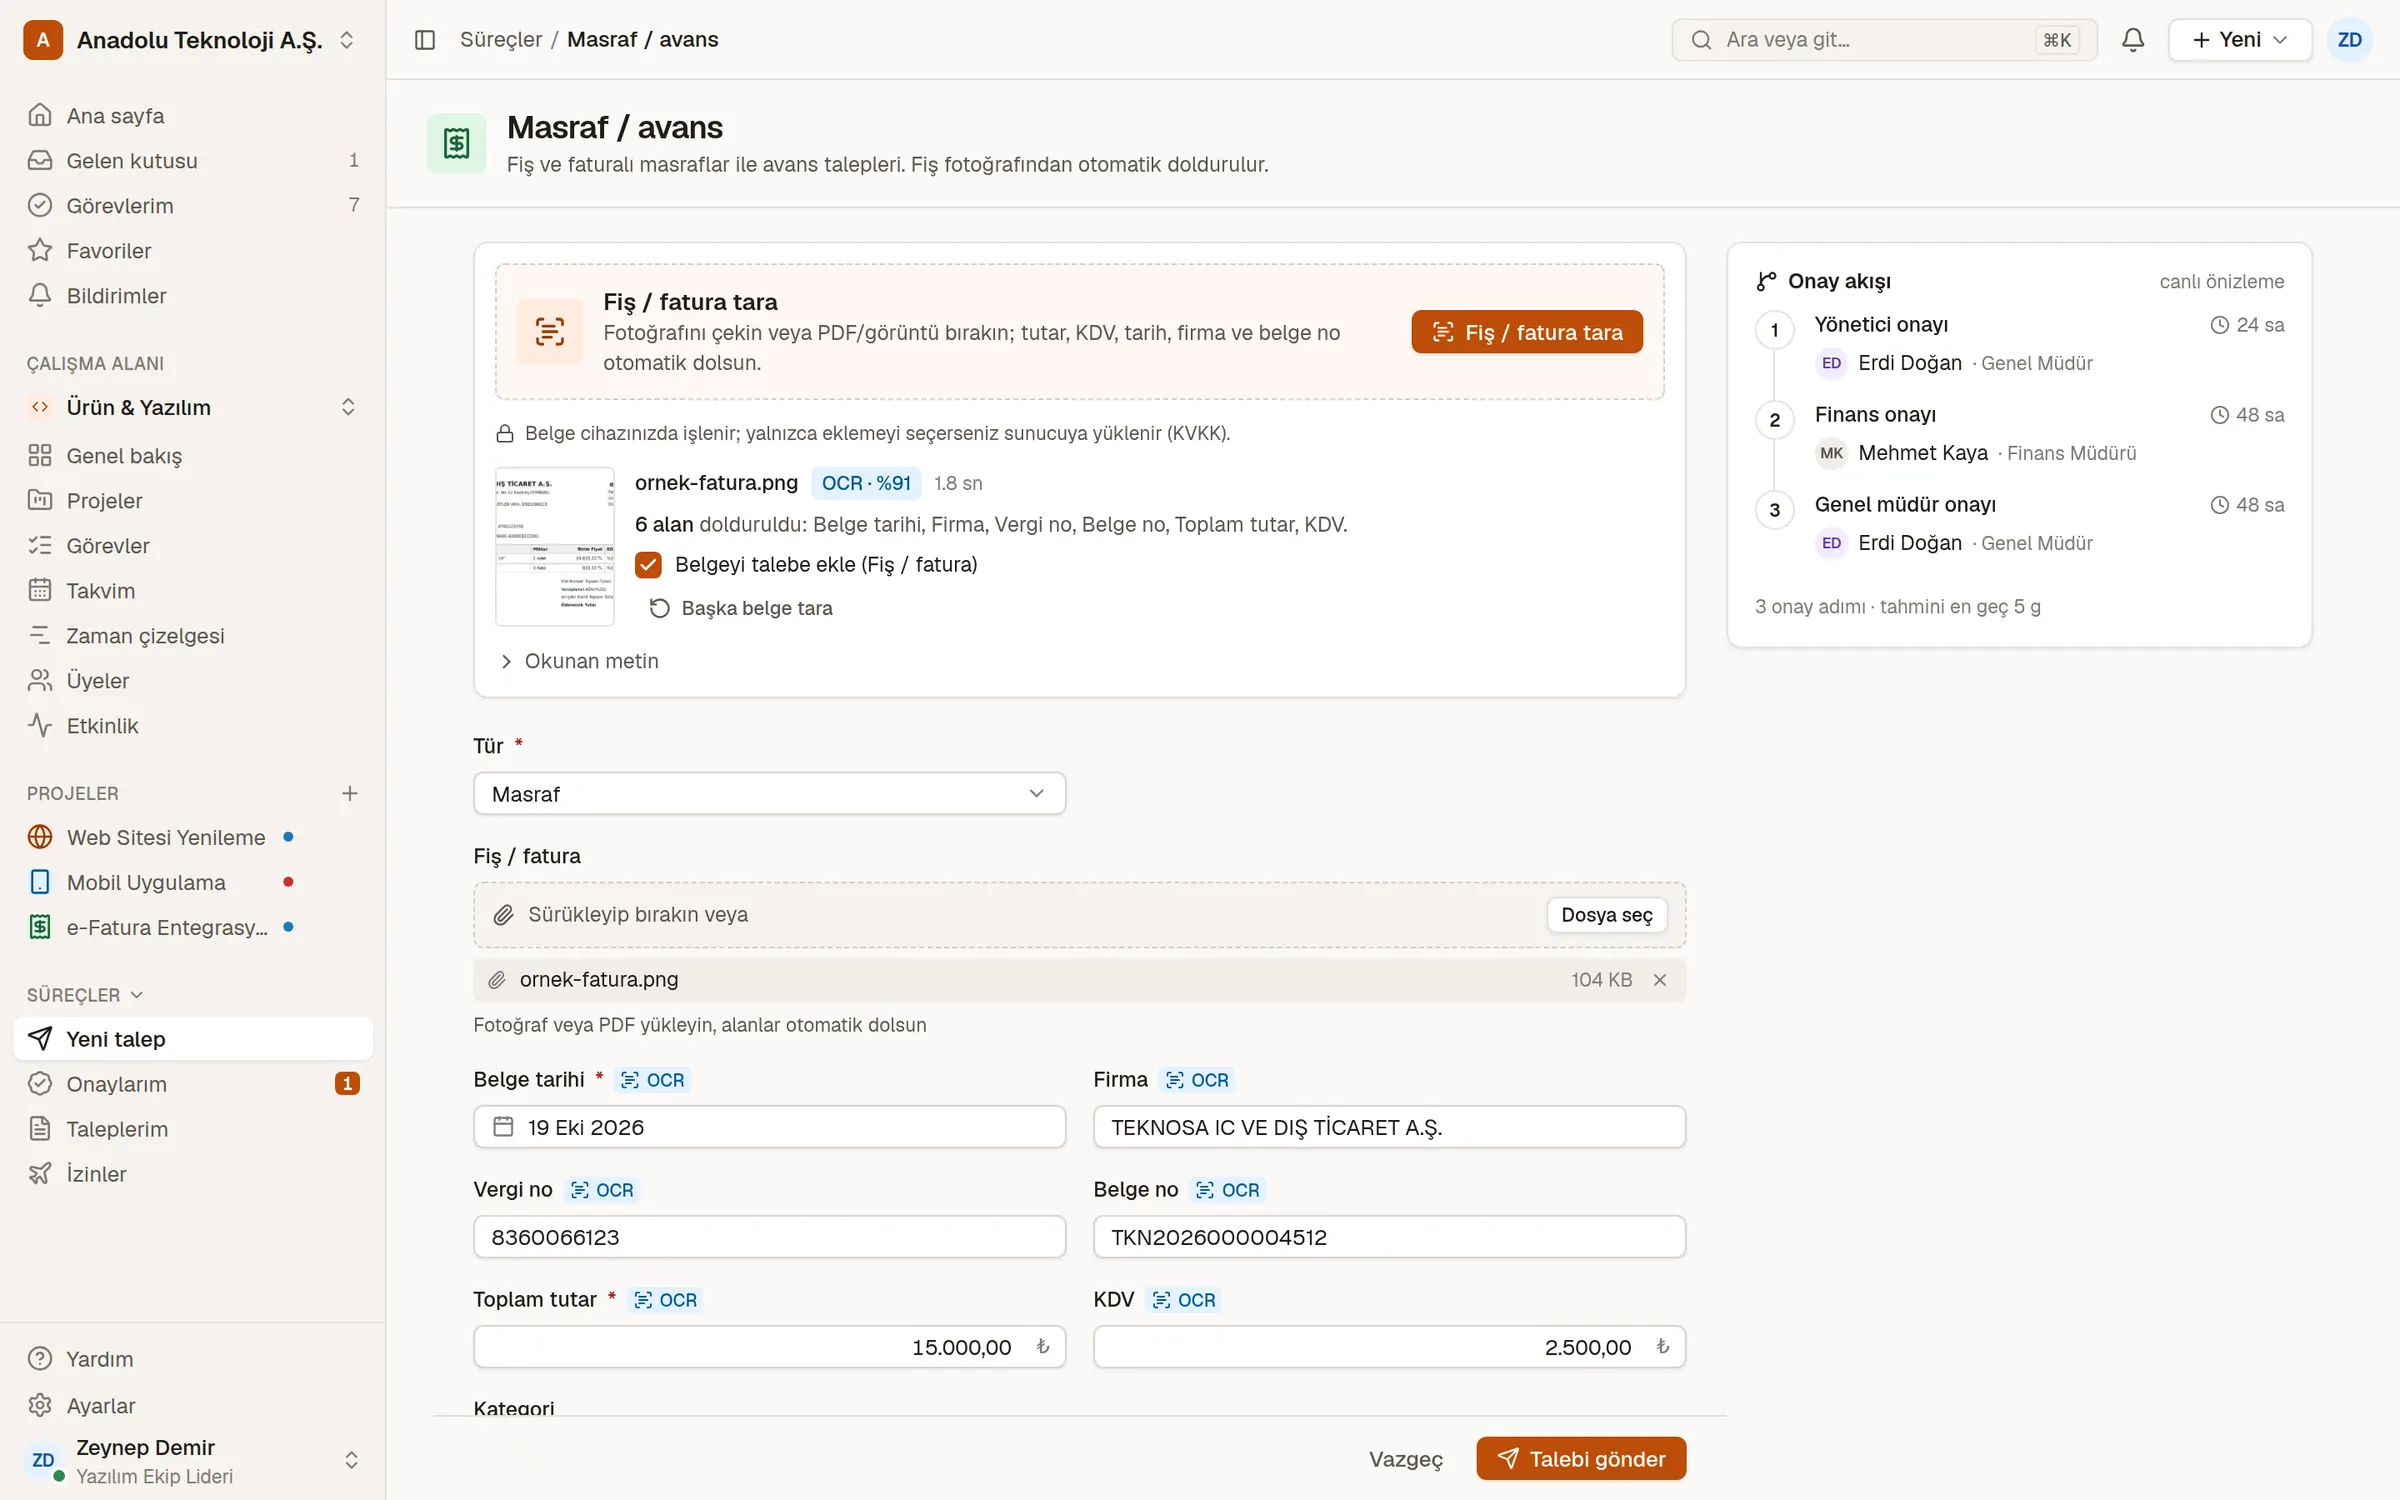Open Favoriler star item
Image resolution: width=2400 pixels, height=1500 pixels.
point(193,250)
